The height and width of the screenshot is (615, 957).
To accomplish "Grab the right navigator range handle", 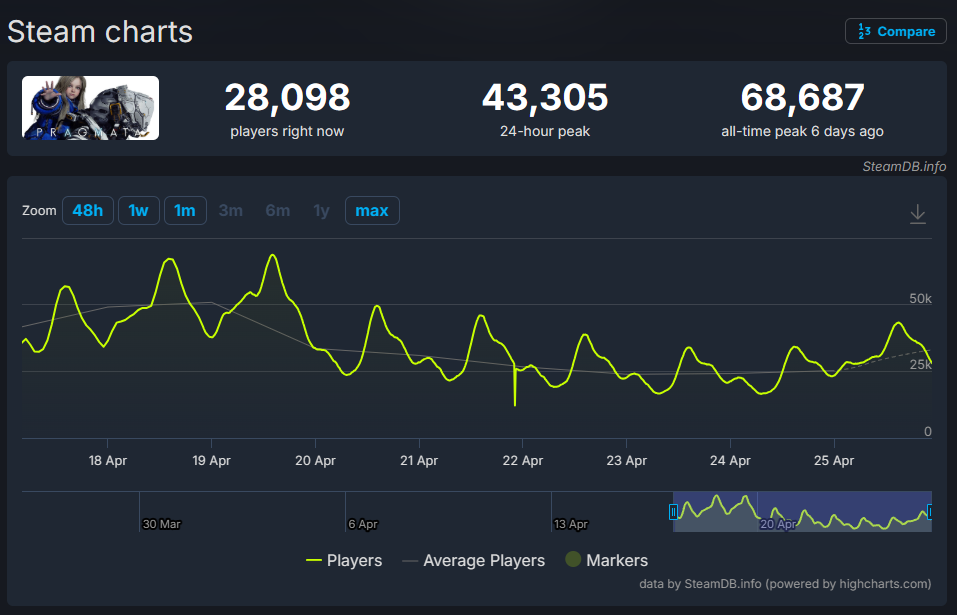I will [930, 511].
